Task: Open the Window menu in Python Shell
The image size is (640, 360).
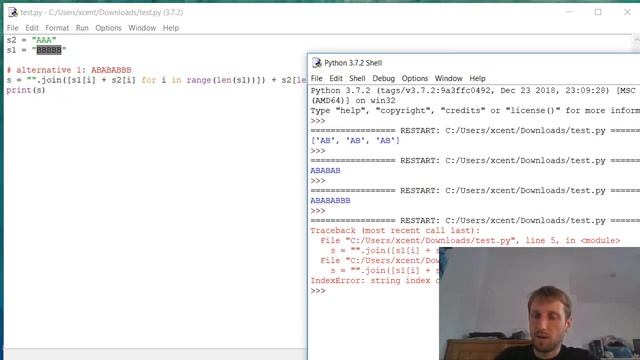Action: (x=449, y=78)
